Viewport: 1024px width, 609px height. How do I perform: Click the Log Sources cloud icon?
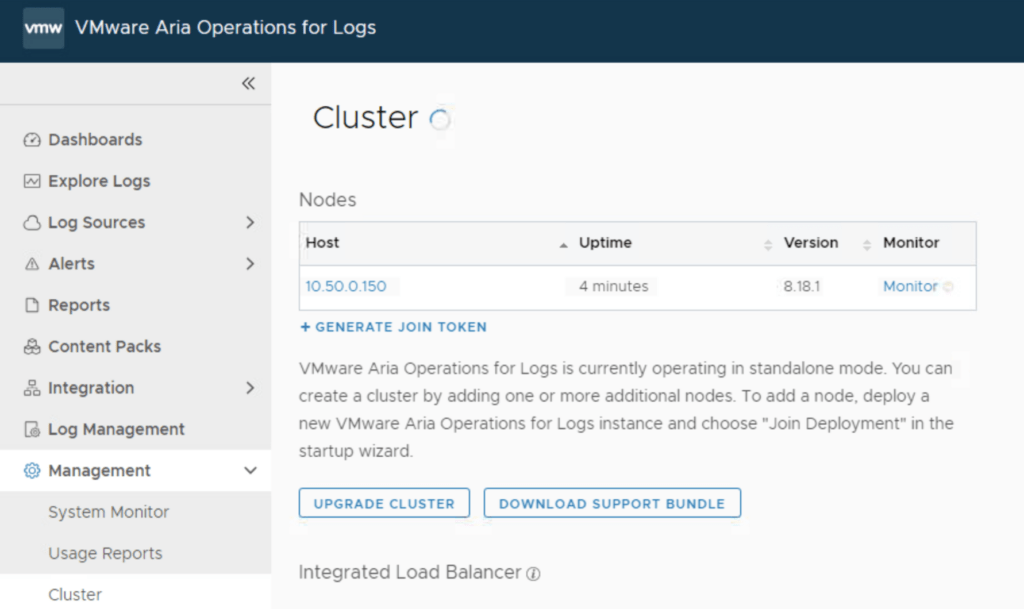(32, 223)
